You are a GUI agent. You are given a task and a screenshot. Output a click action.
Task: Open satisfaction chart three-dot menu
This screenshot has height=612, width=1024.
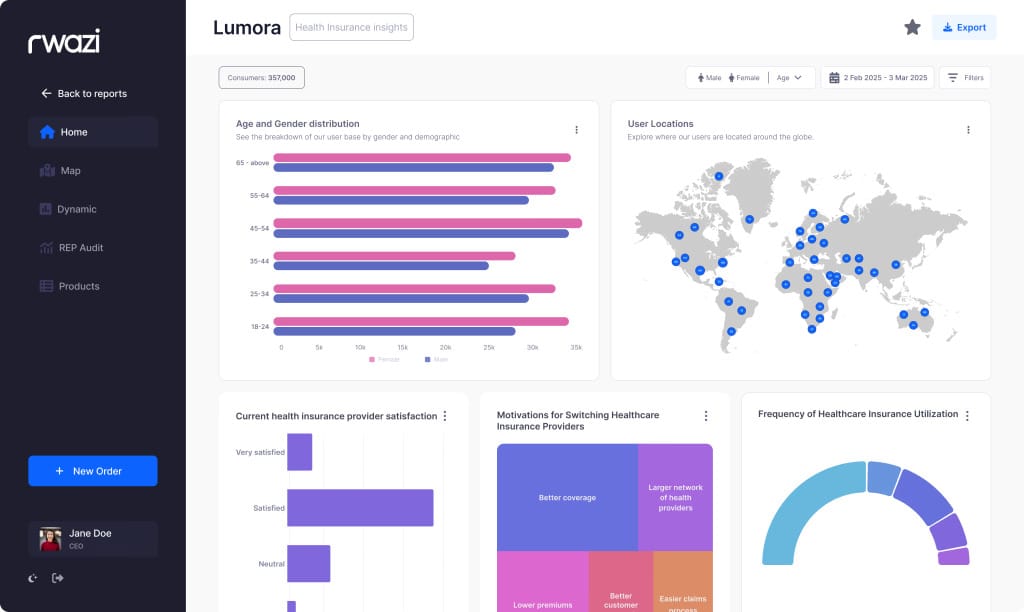(x=445, y=416)
